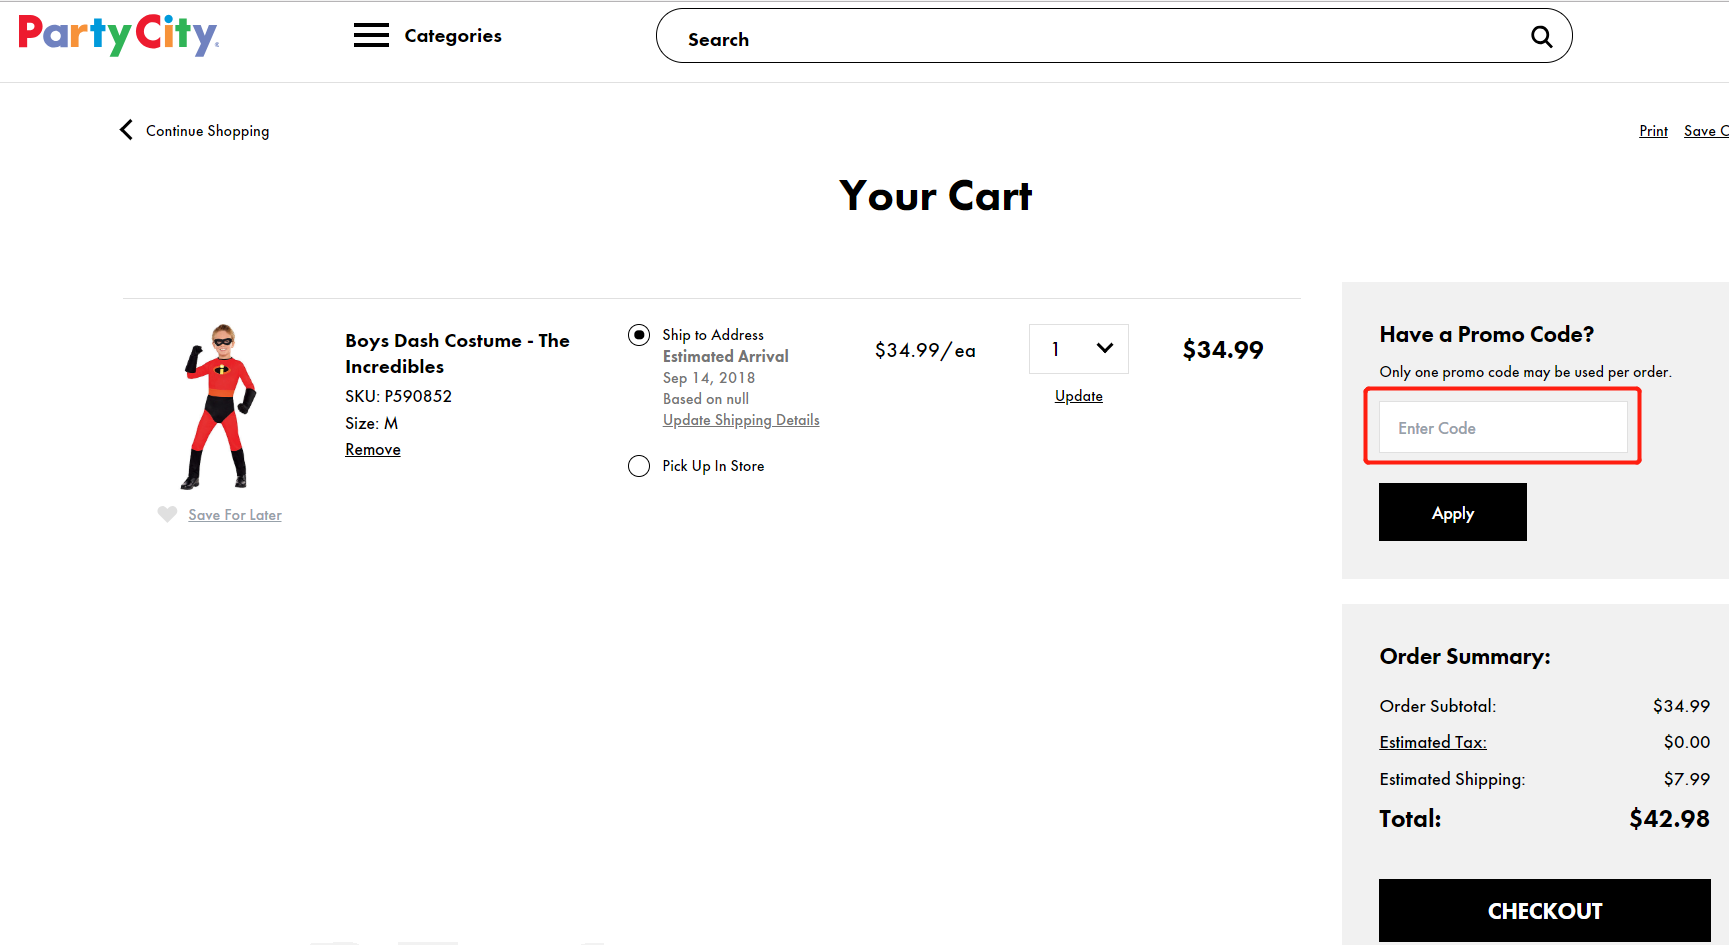Select the Ship to Address option
The width and height of the screenshot is (1729, 945).
639,335
